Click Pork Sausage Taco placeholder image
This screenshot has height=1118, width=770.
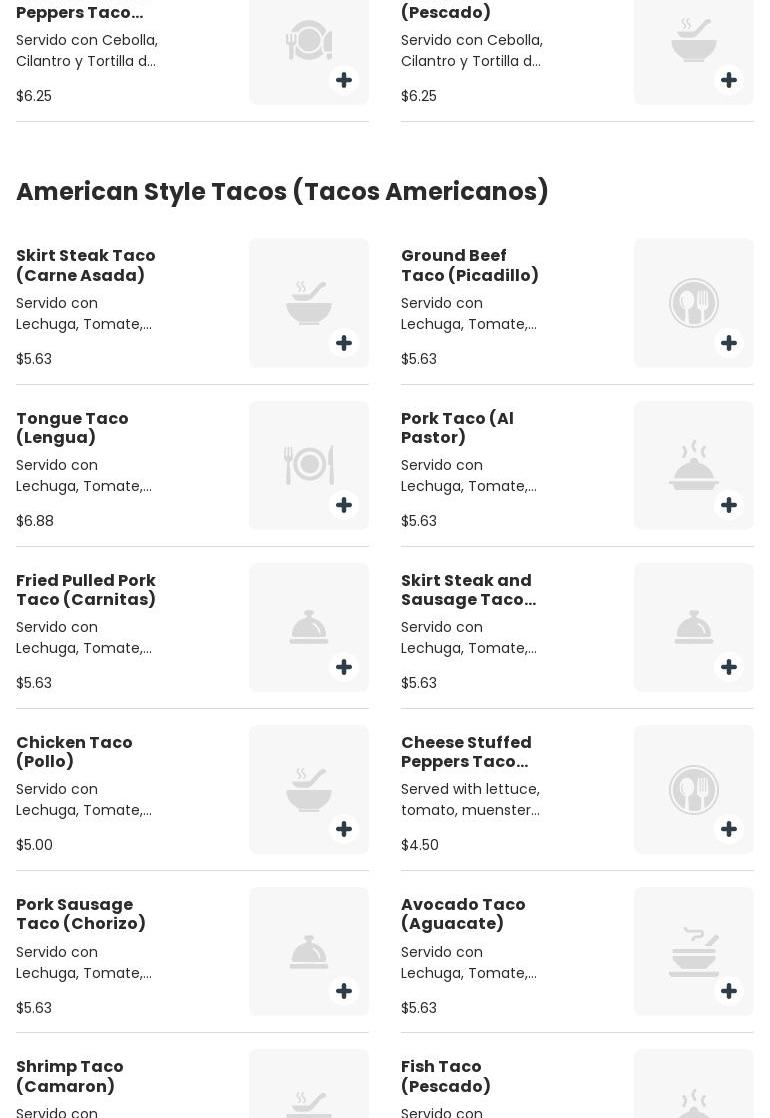click(308, 950)
